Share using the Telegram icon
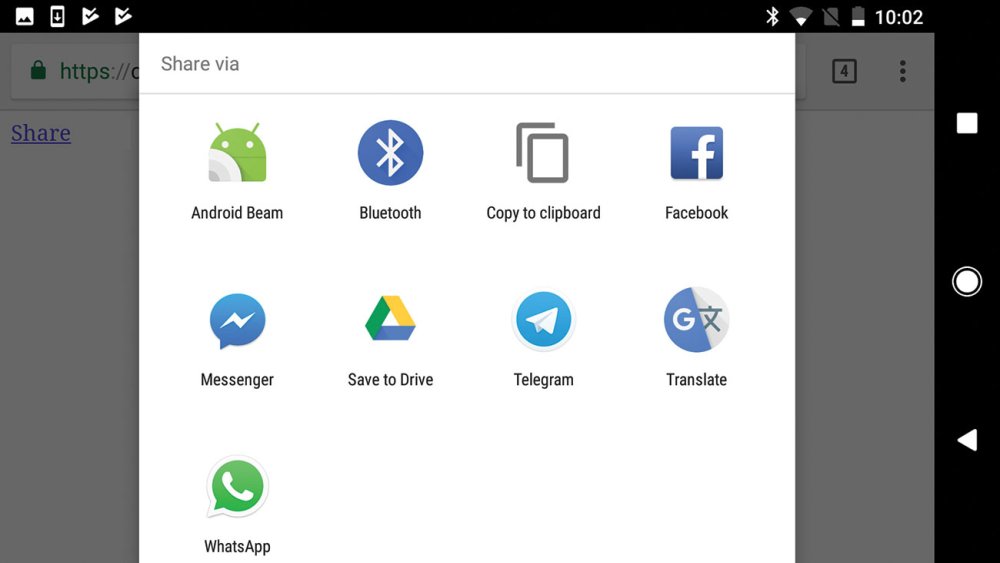The image size is (1000, 563). (x=543, y=319)
